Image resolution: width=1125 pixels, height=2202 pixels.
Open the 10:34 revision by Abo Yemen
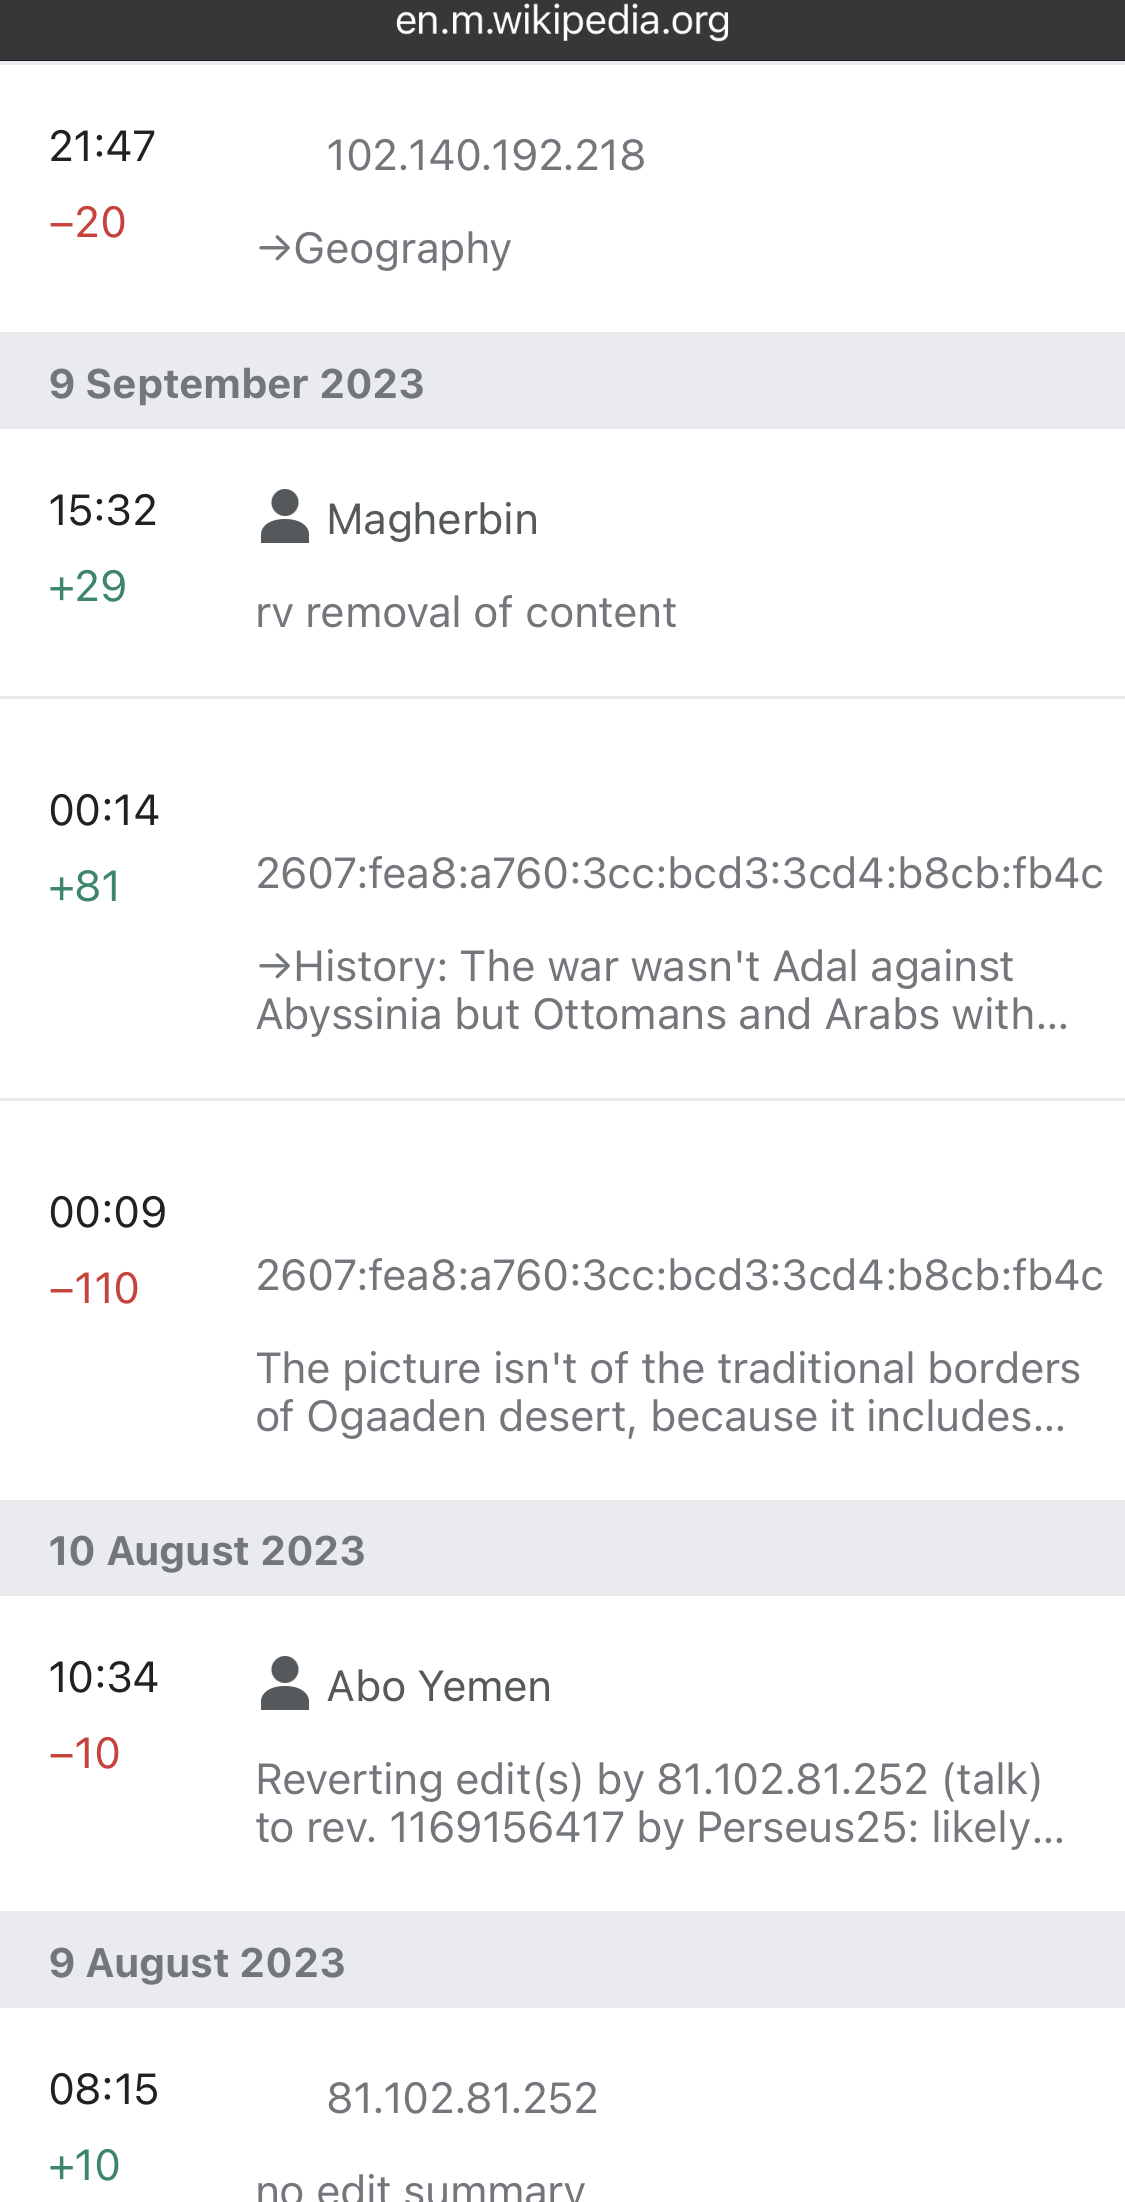pyautogui.click(x=104, y=1677)
